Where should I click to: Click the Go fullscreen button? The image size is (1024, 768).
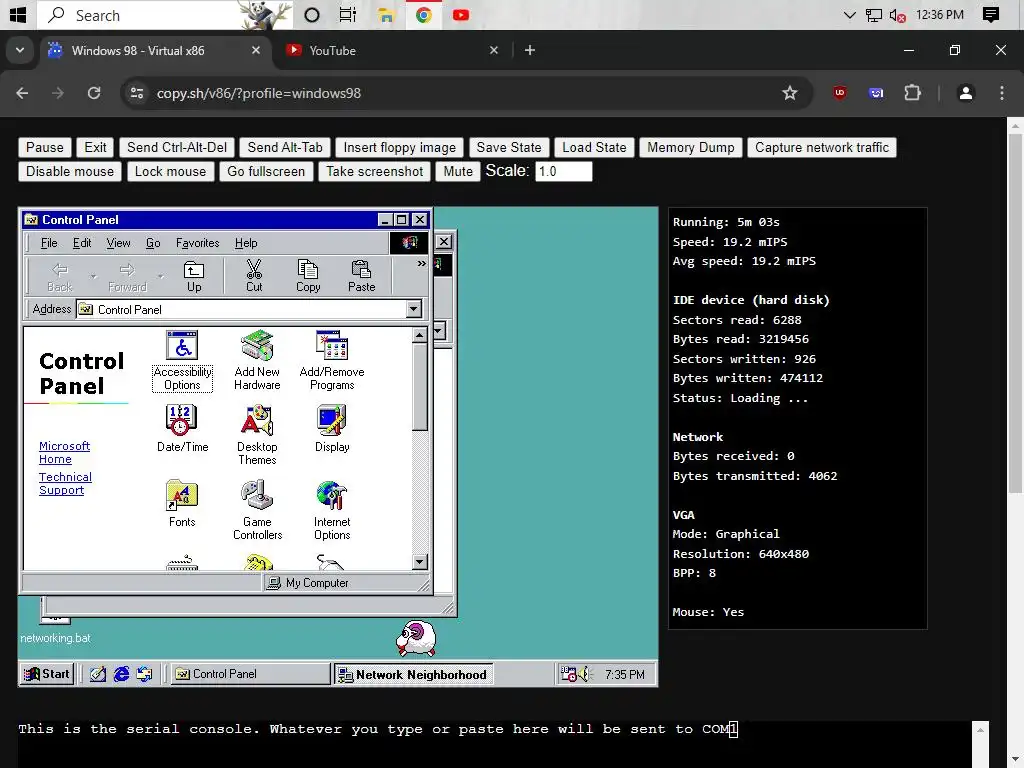(x=266, y=172)
